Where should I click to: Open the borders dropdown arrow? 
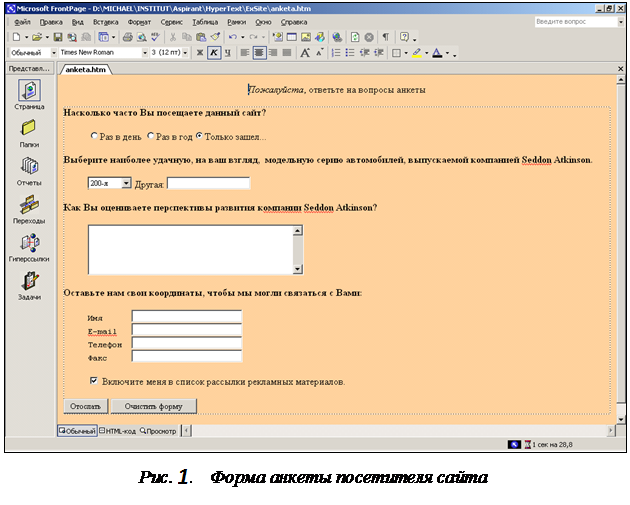[406, 53]
